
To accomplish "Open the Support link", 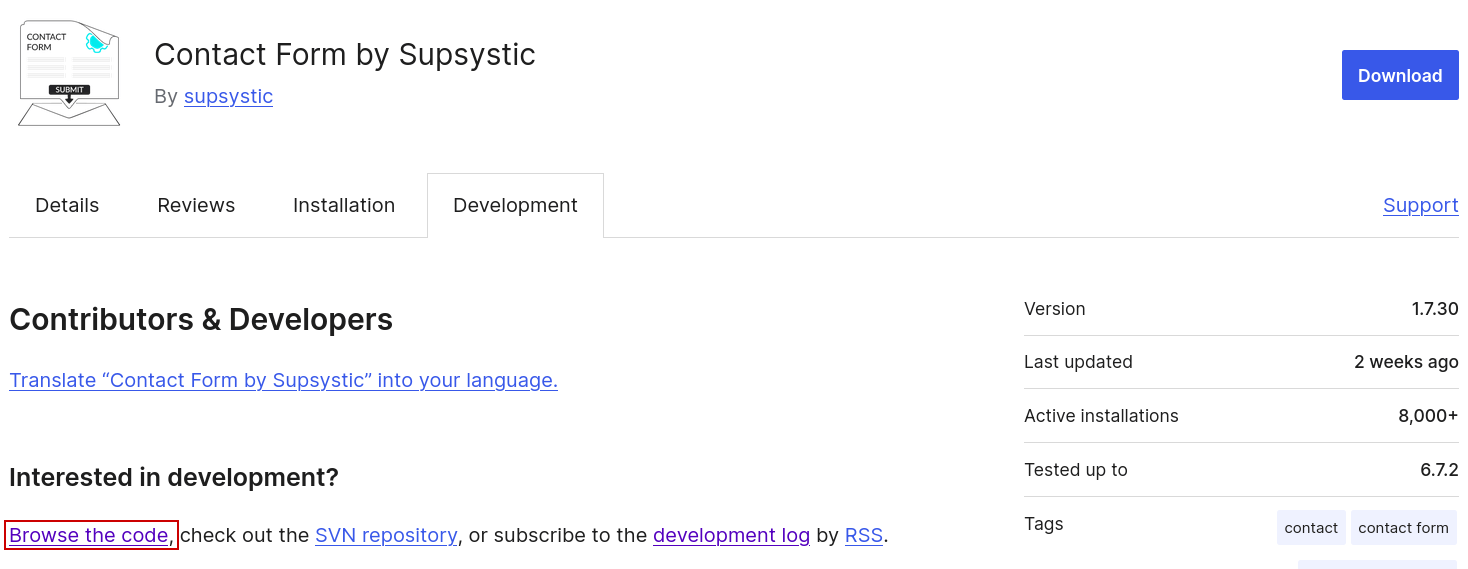I will pyautogui.click(x=1420, y=206).
